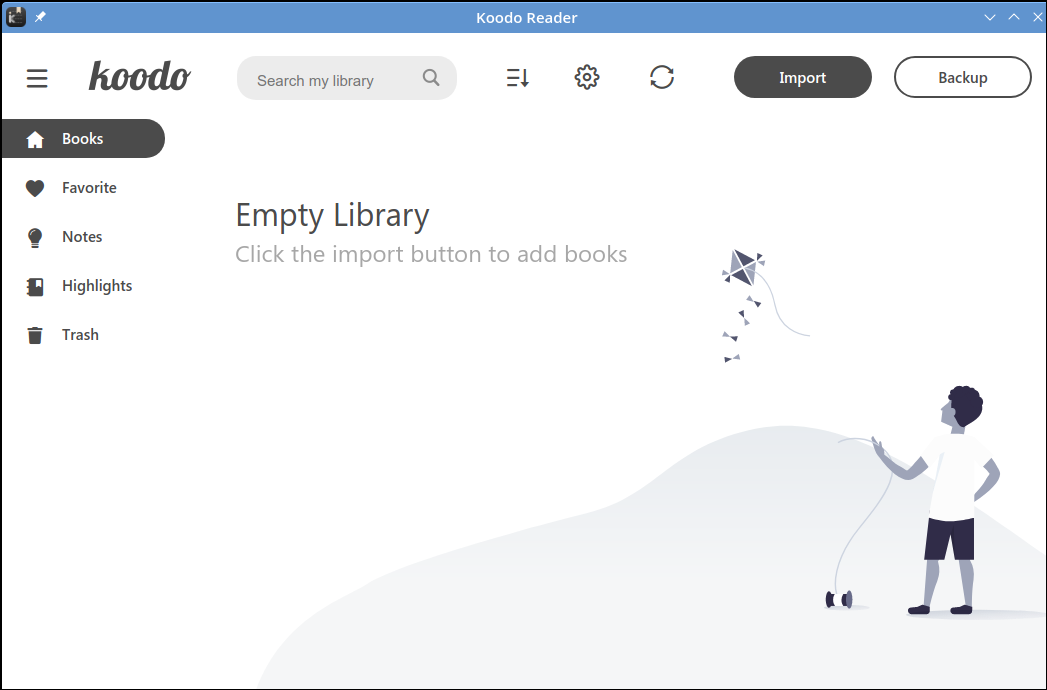Click the Koodo app icon in title bar
The height and width of the screenshot is (690, 1047).
coord(16,17)
